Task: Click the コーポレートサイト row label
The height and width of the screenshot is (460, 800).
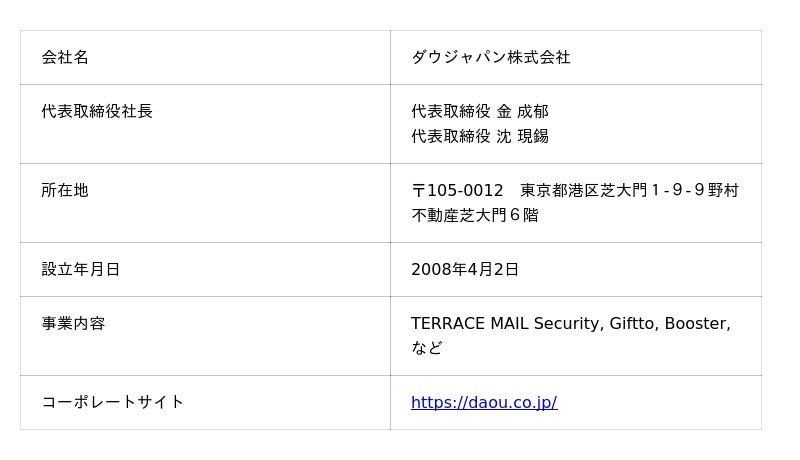Action: click(113, 403)
